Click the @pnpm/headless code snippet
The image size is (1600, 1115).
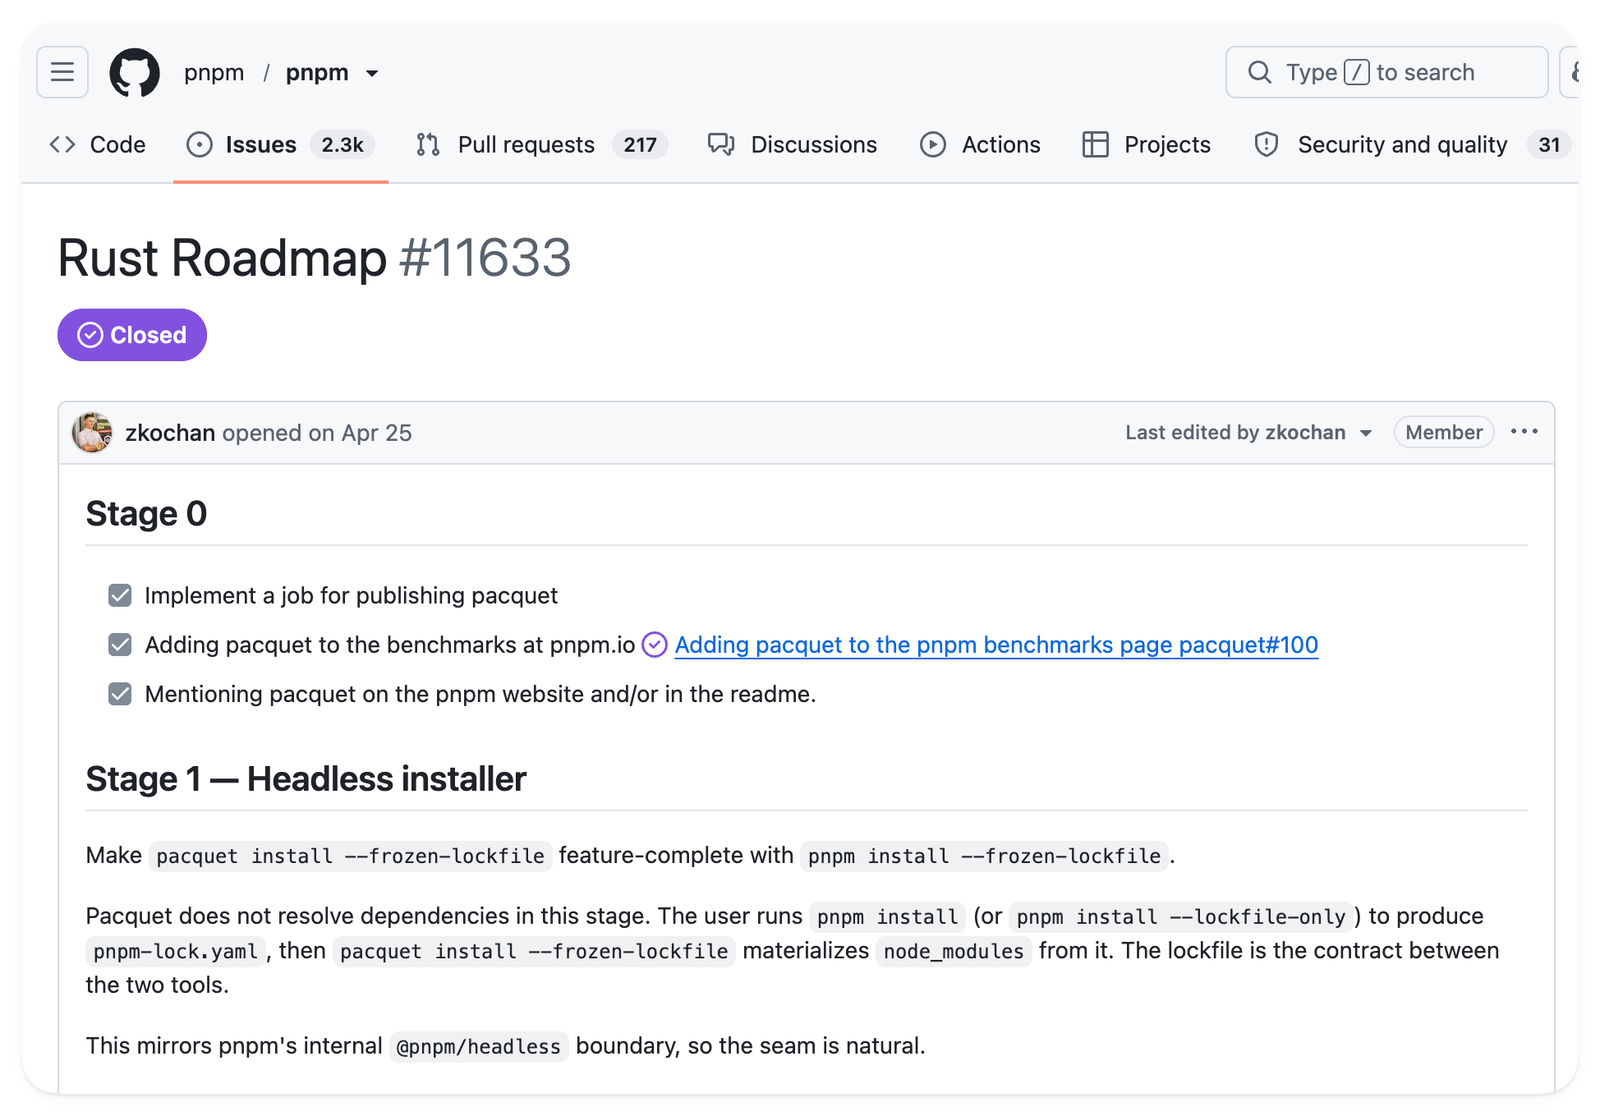[479, 1047]
